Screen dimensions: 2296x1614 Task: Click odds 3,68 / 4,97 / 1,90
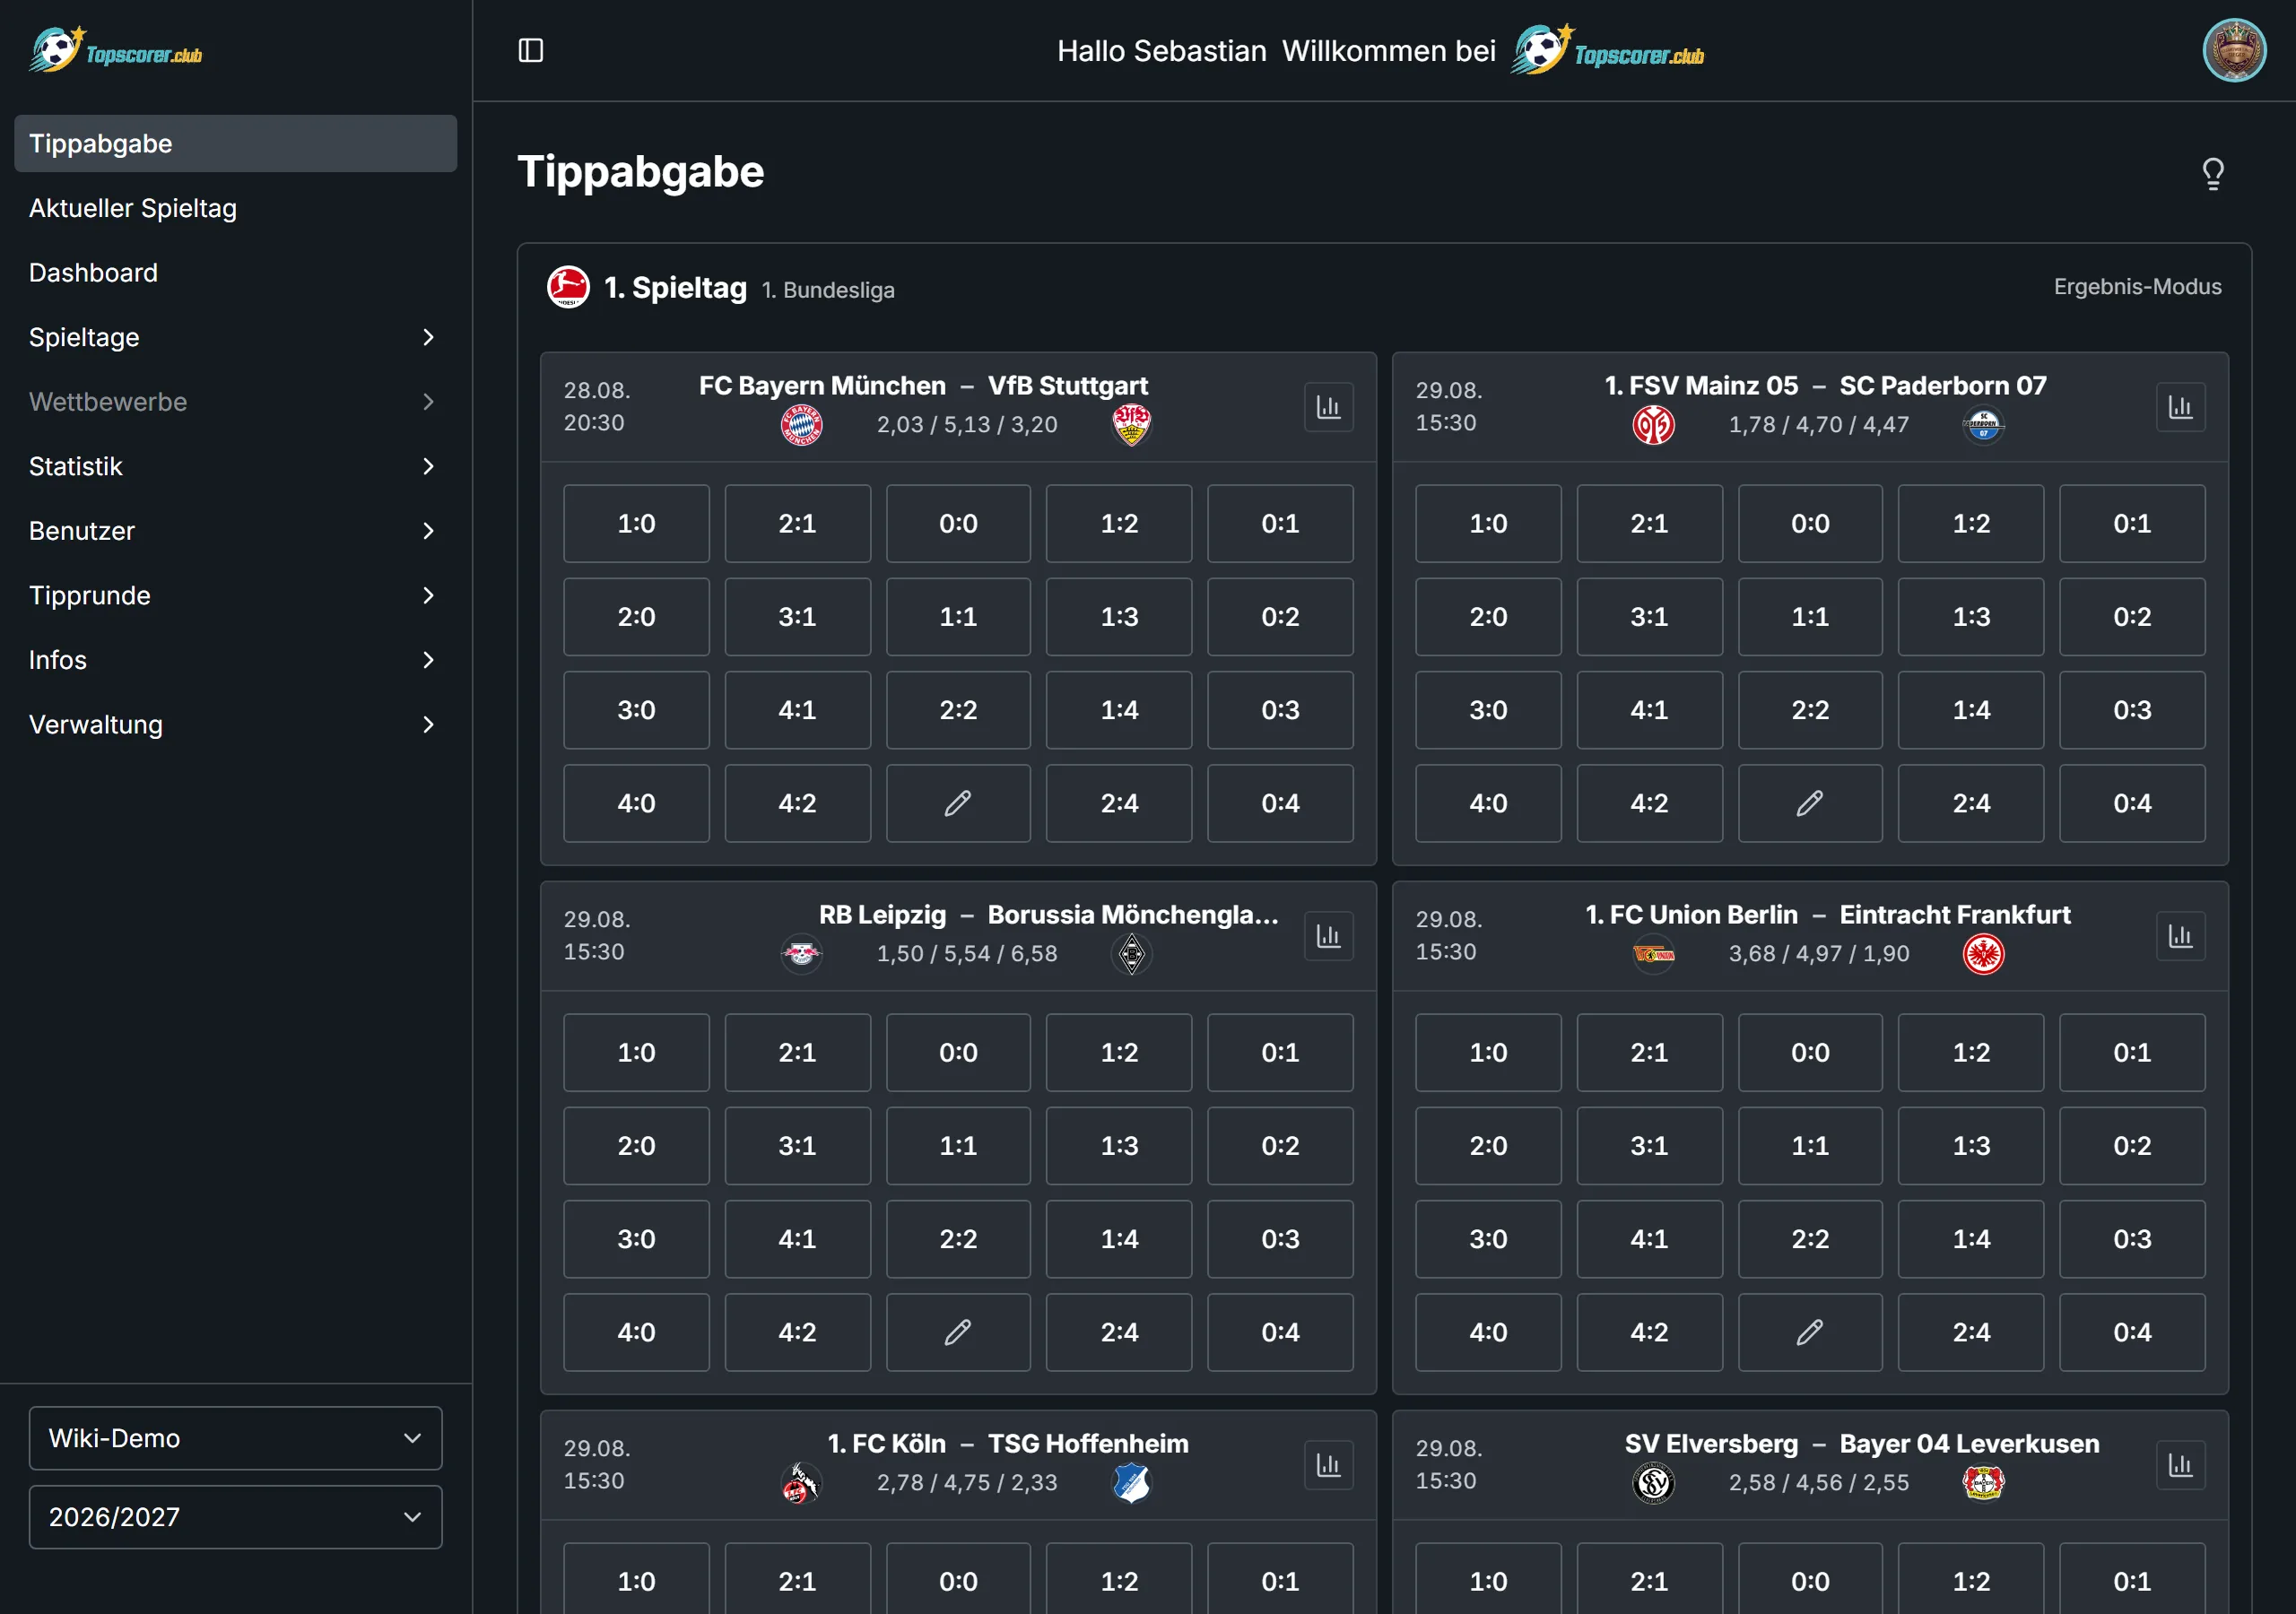pos(1819,954)
